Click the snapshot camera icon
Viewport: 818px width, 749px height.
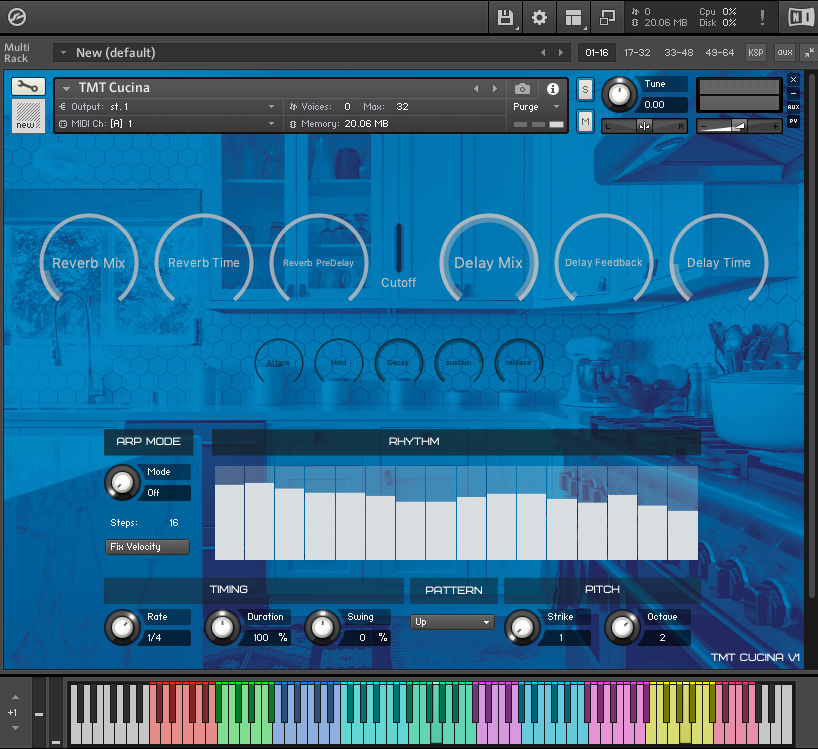click(x=521, y=88)
